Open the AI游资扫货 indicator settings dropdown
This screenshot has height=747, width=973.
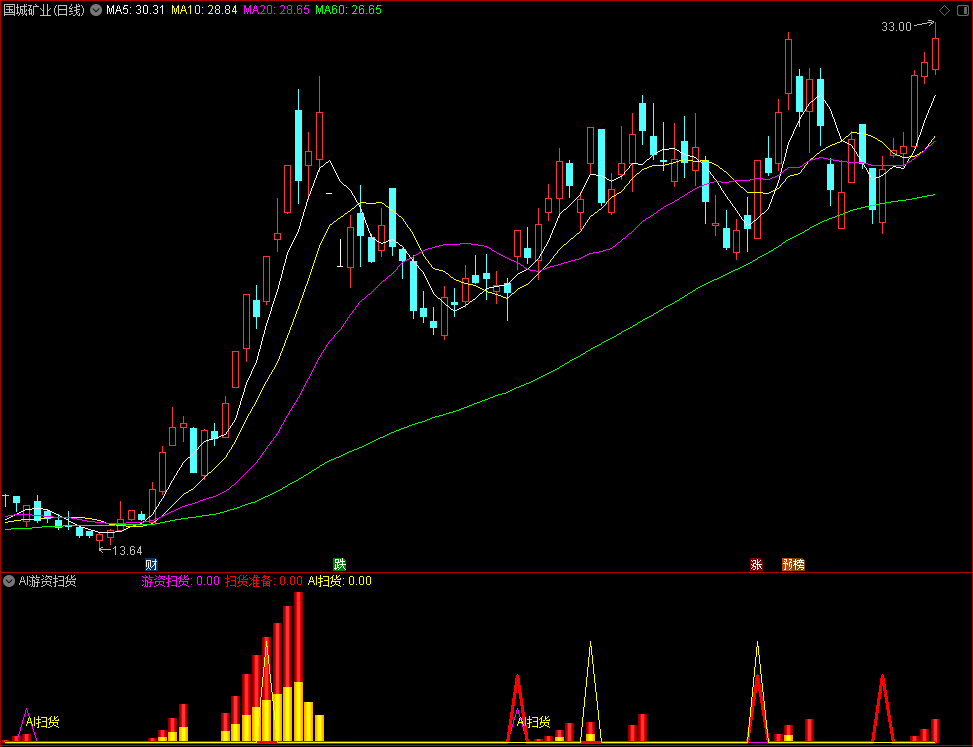click(9, 581)
